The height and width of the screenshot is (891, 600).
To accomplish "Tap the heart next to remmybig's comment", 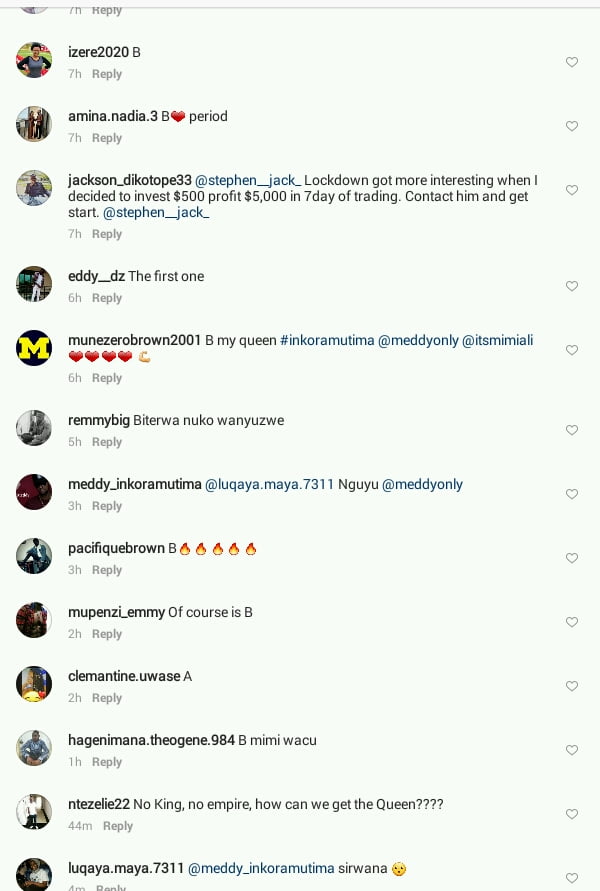I will tap(572, 430).
